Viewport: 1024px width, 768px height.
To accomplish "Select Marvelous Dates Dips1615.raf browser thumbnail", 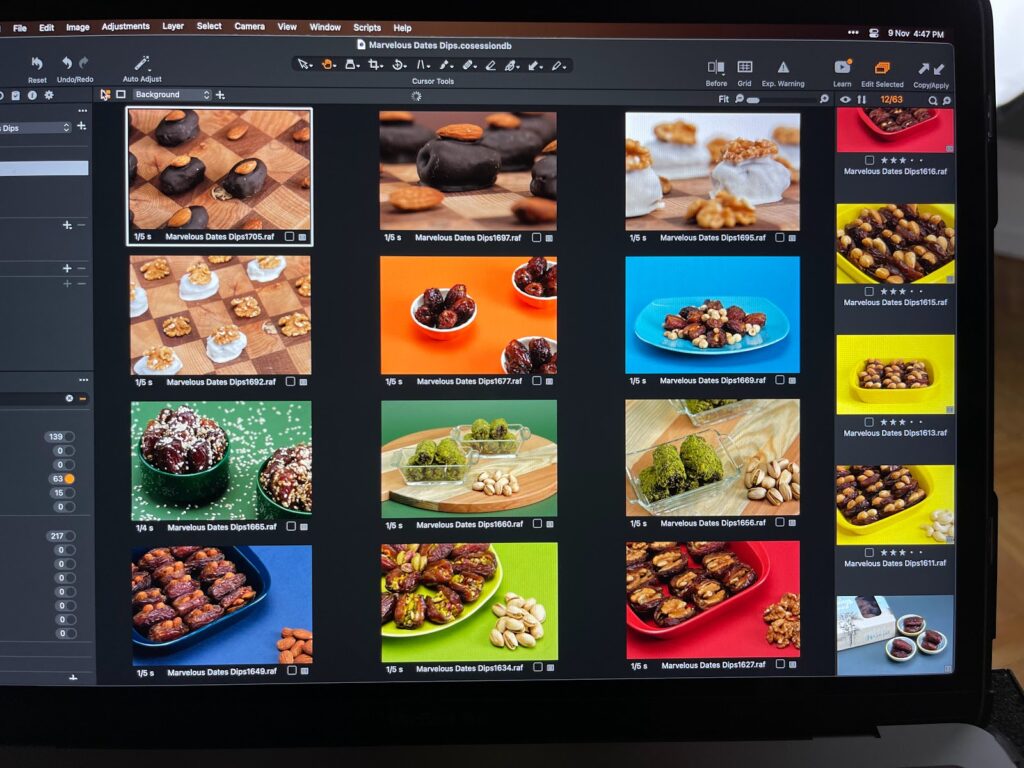I will pyautogui.click(x=895, y=244).
